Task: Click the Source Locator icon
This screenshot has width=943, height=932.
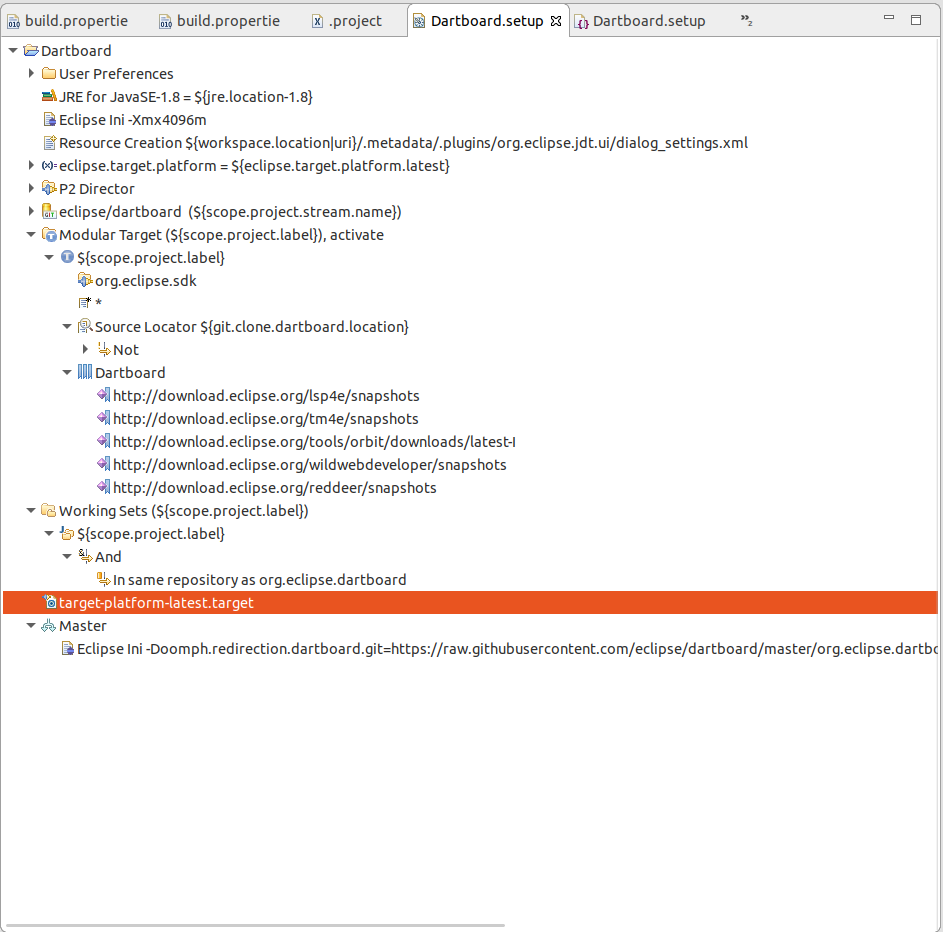Action: [85, 327]
